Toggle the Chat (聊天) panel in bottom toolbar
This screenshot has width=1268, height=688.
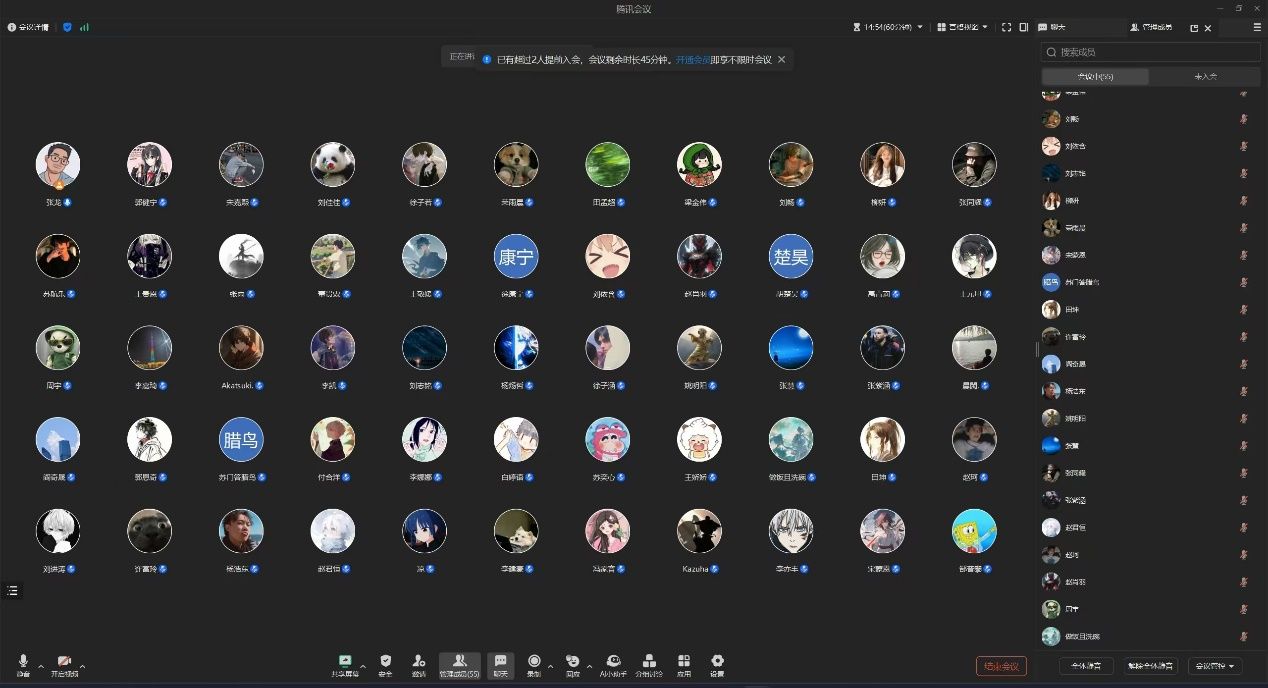[x=500, y=663]
